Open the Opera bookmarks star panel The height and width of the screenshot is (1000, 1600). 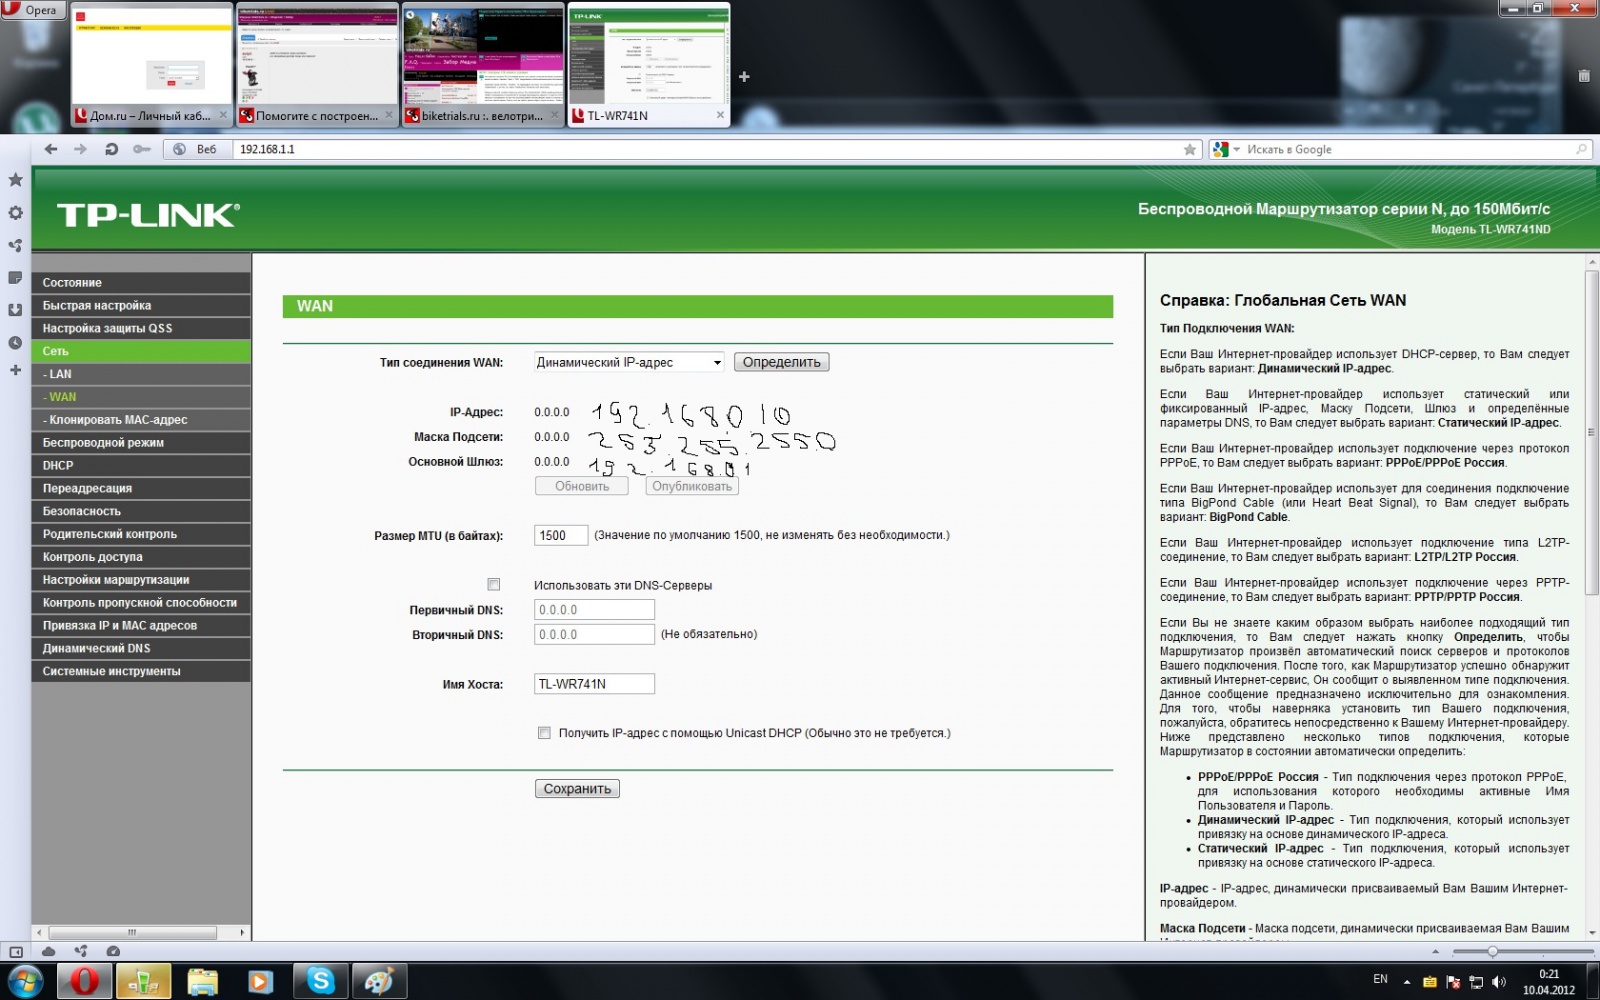pos(15,180)
